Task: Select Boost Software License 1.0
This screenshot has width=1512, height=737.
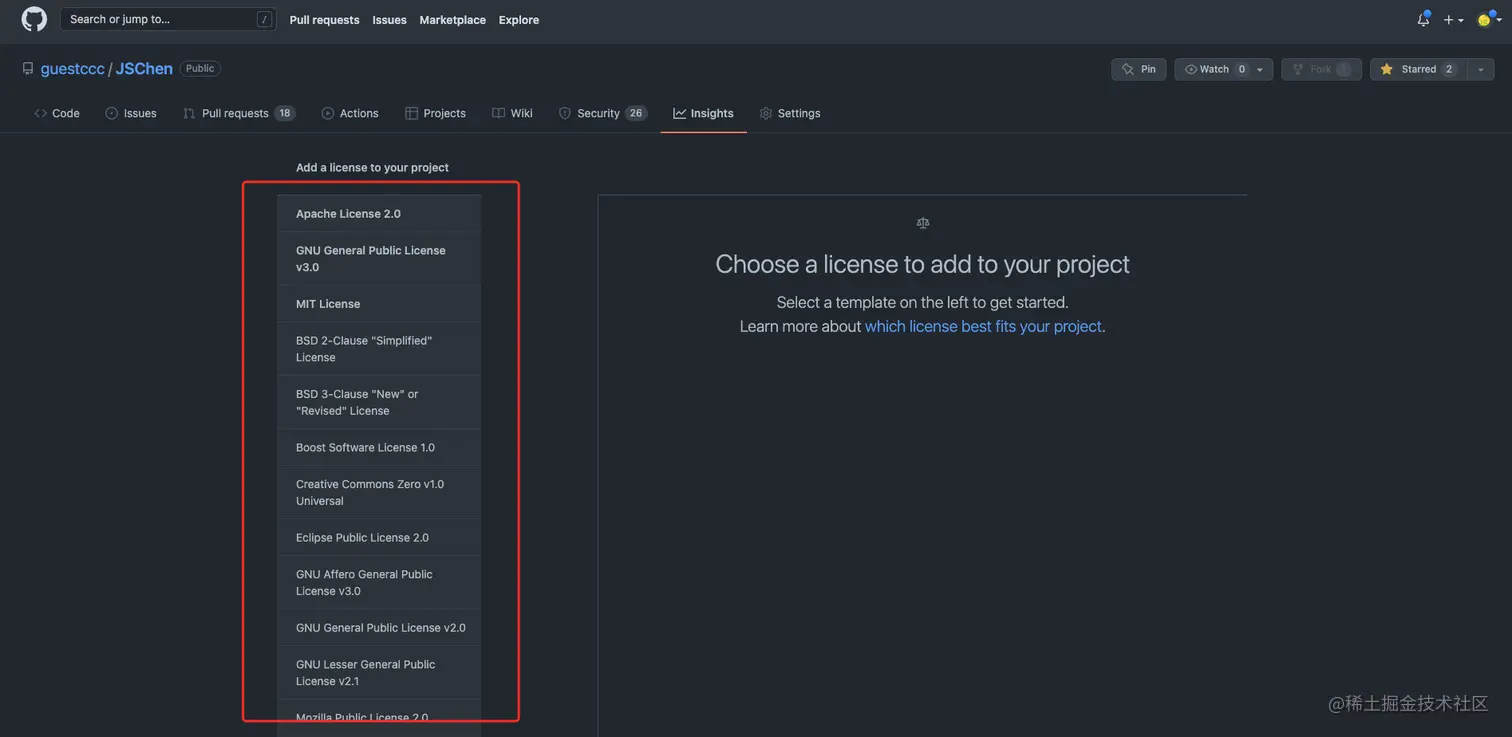Action: (x=379, y=448)
